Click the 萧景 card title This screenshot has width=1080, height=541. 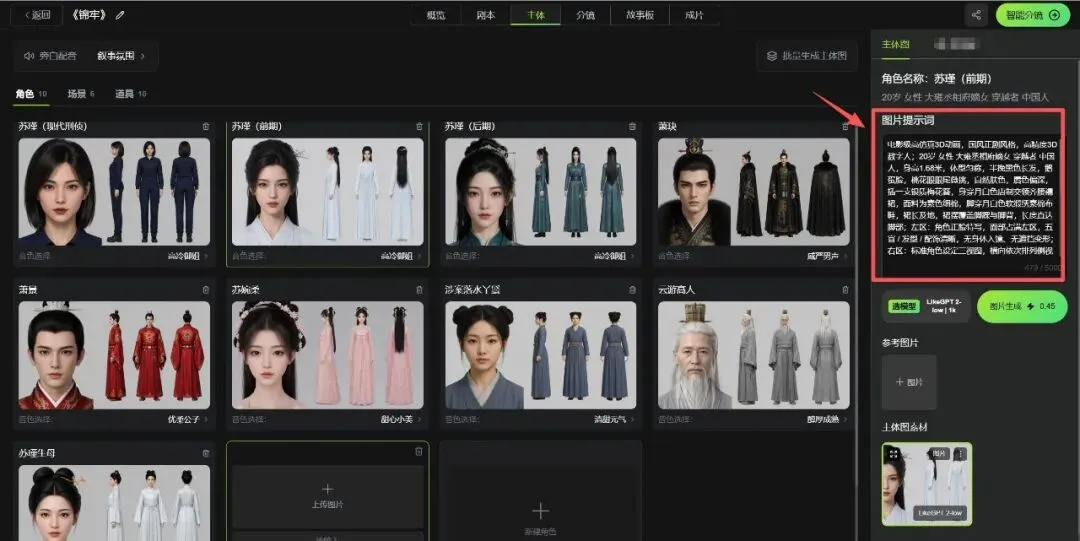point(28,290)
